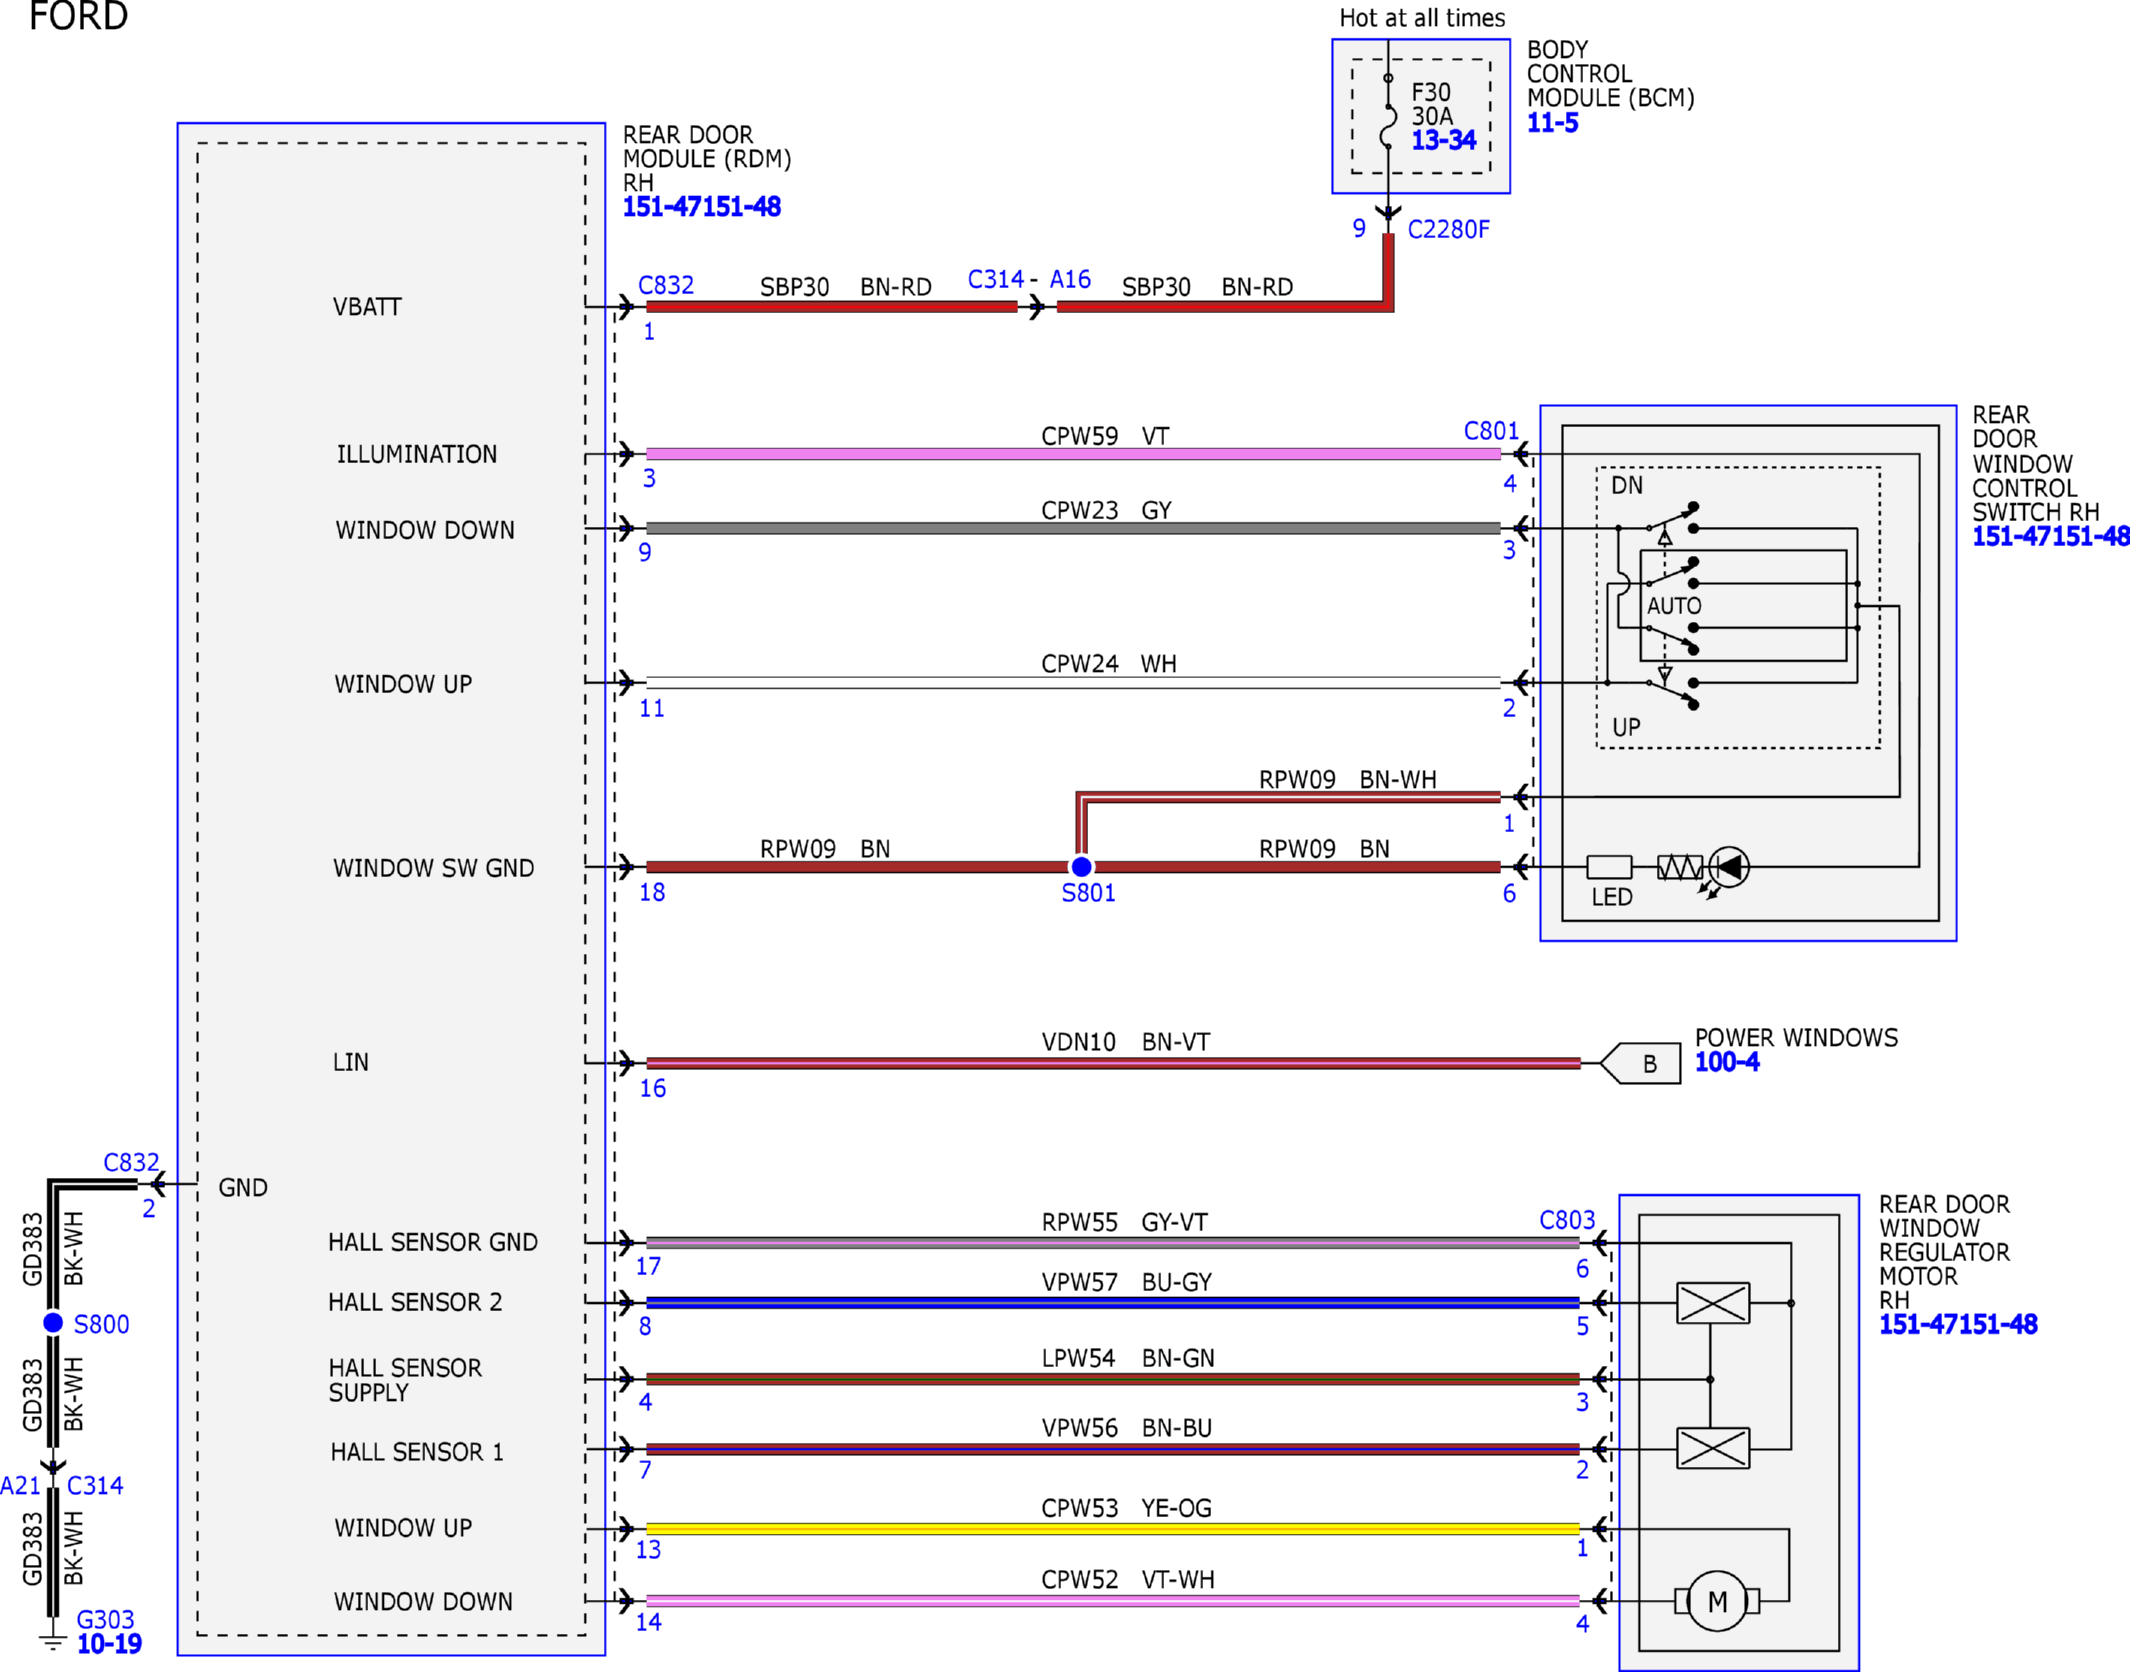Click the motor M symbol

1717,1601
